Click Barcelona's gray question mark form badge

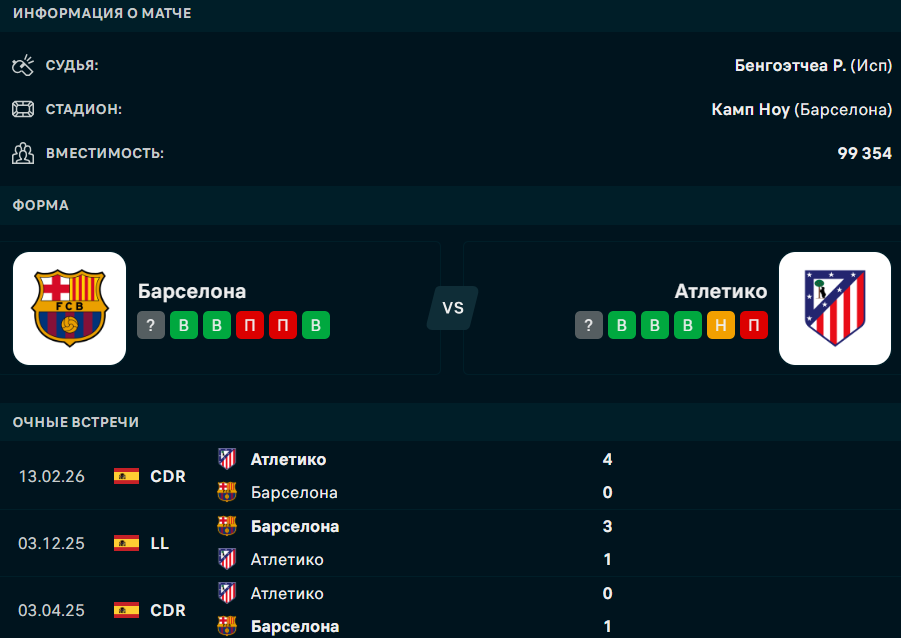(x=151, y=325)
